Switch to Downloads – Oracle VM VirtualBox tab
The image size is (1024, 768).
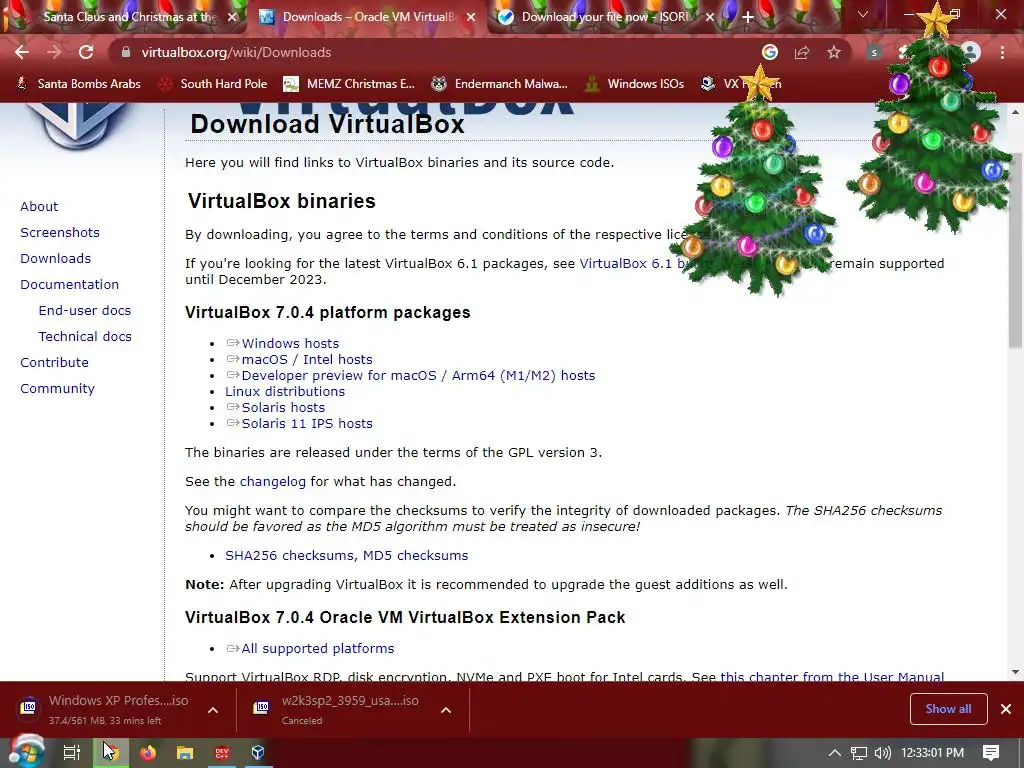[x=366, y=17]
